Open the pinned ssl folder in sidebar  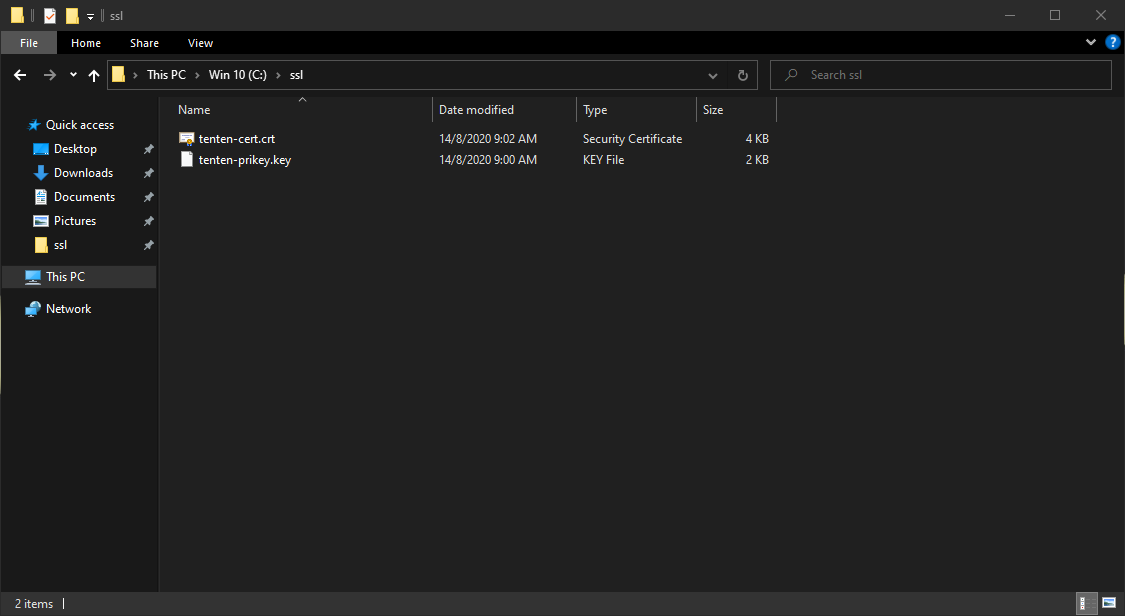[60, 245]
